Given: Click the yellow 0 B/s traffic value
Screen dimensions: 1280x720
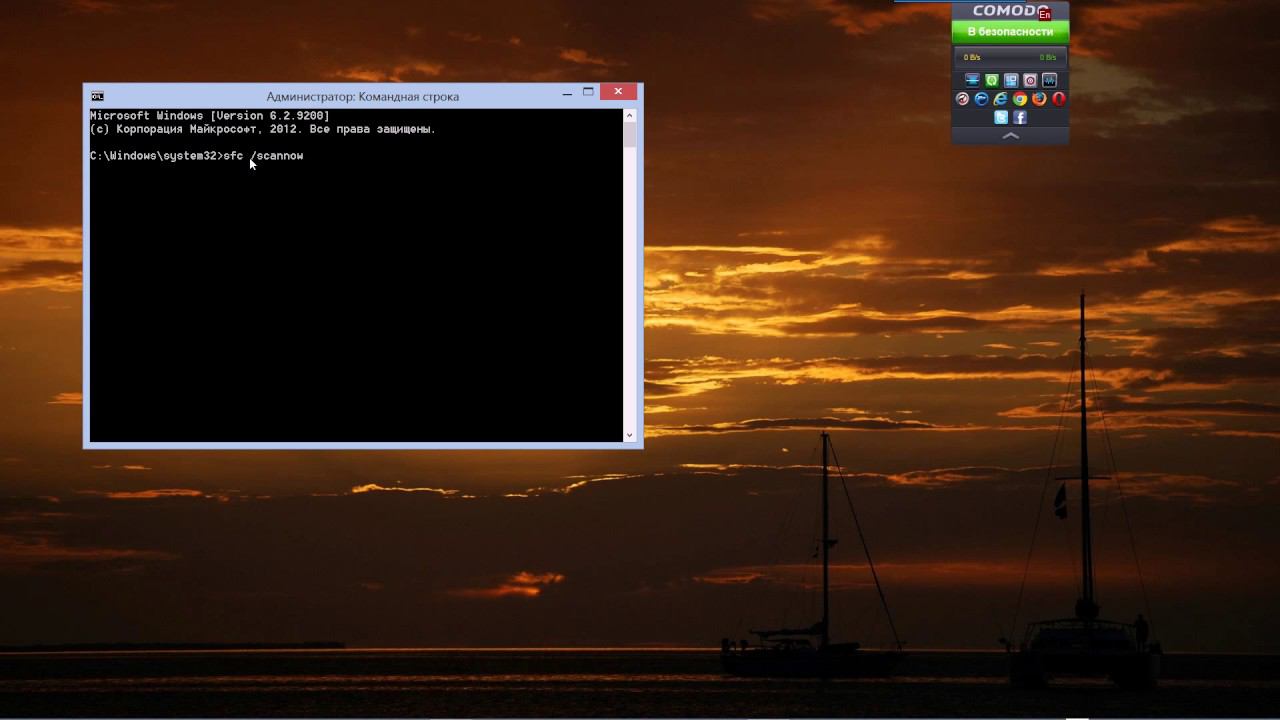Looking at the screenshot, I should pyautogui.click(x=972, y=58).
